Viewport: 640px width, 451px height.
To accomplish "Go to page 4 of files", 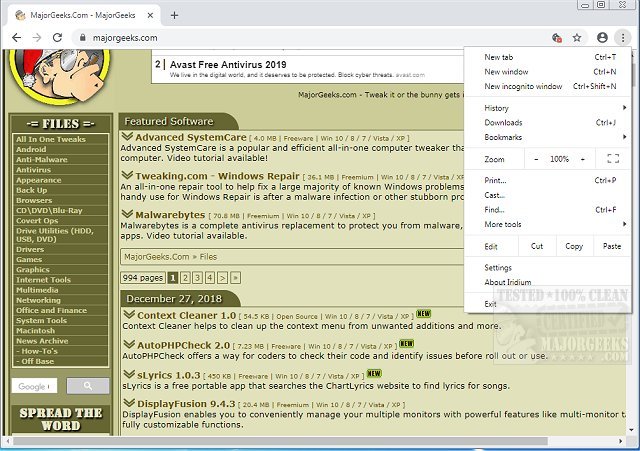I will (x=210, y=278).
